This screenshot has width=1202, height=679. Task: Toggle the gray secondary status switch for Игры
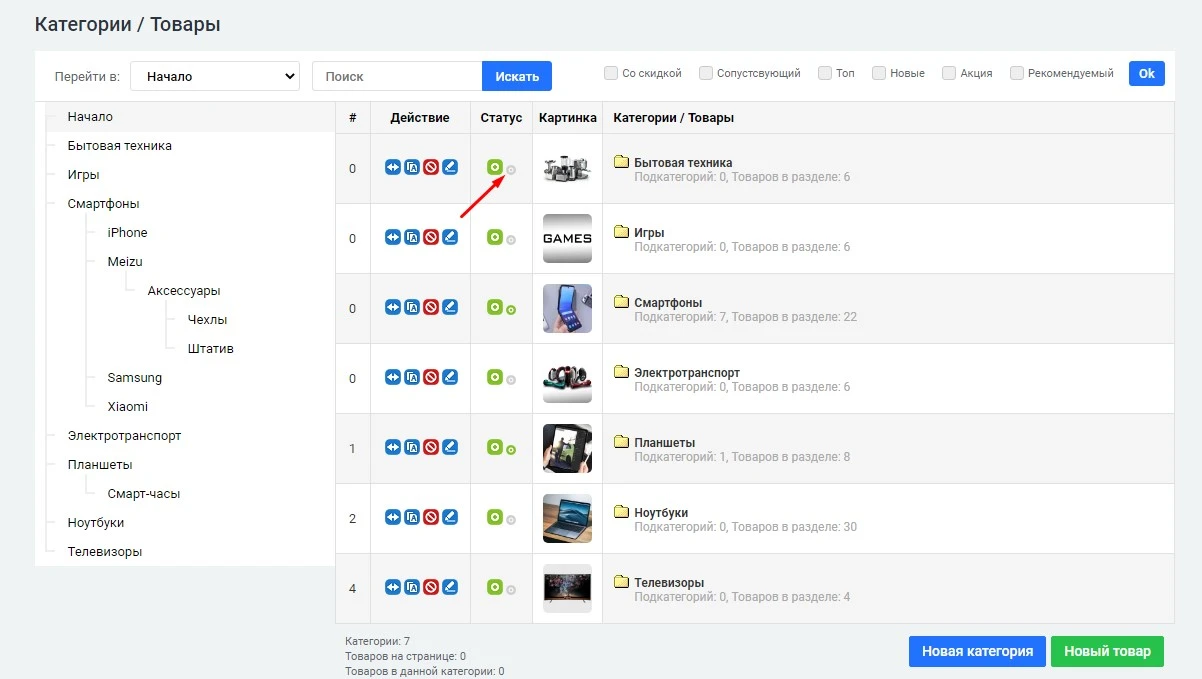pyautogui.click(x=511, y=238)
